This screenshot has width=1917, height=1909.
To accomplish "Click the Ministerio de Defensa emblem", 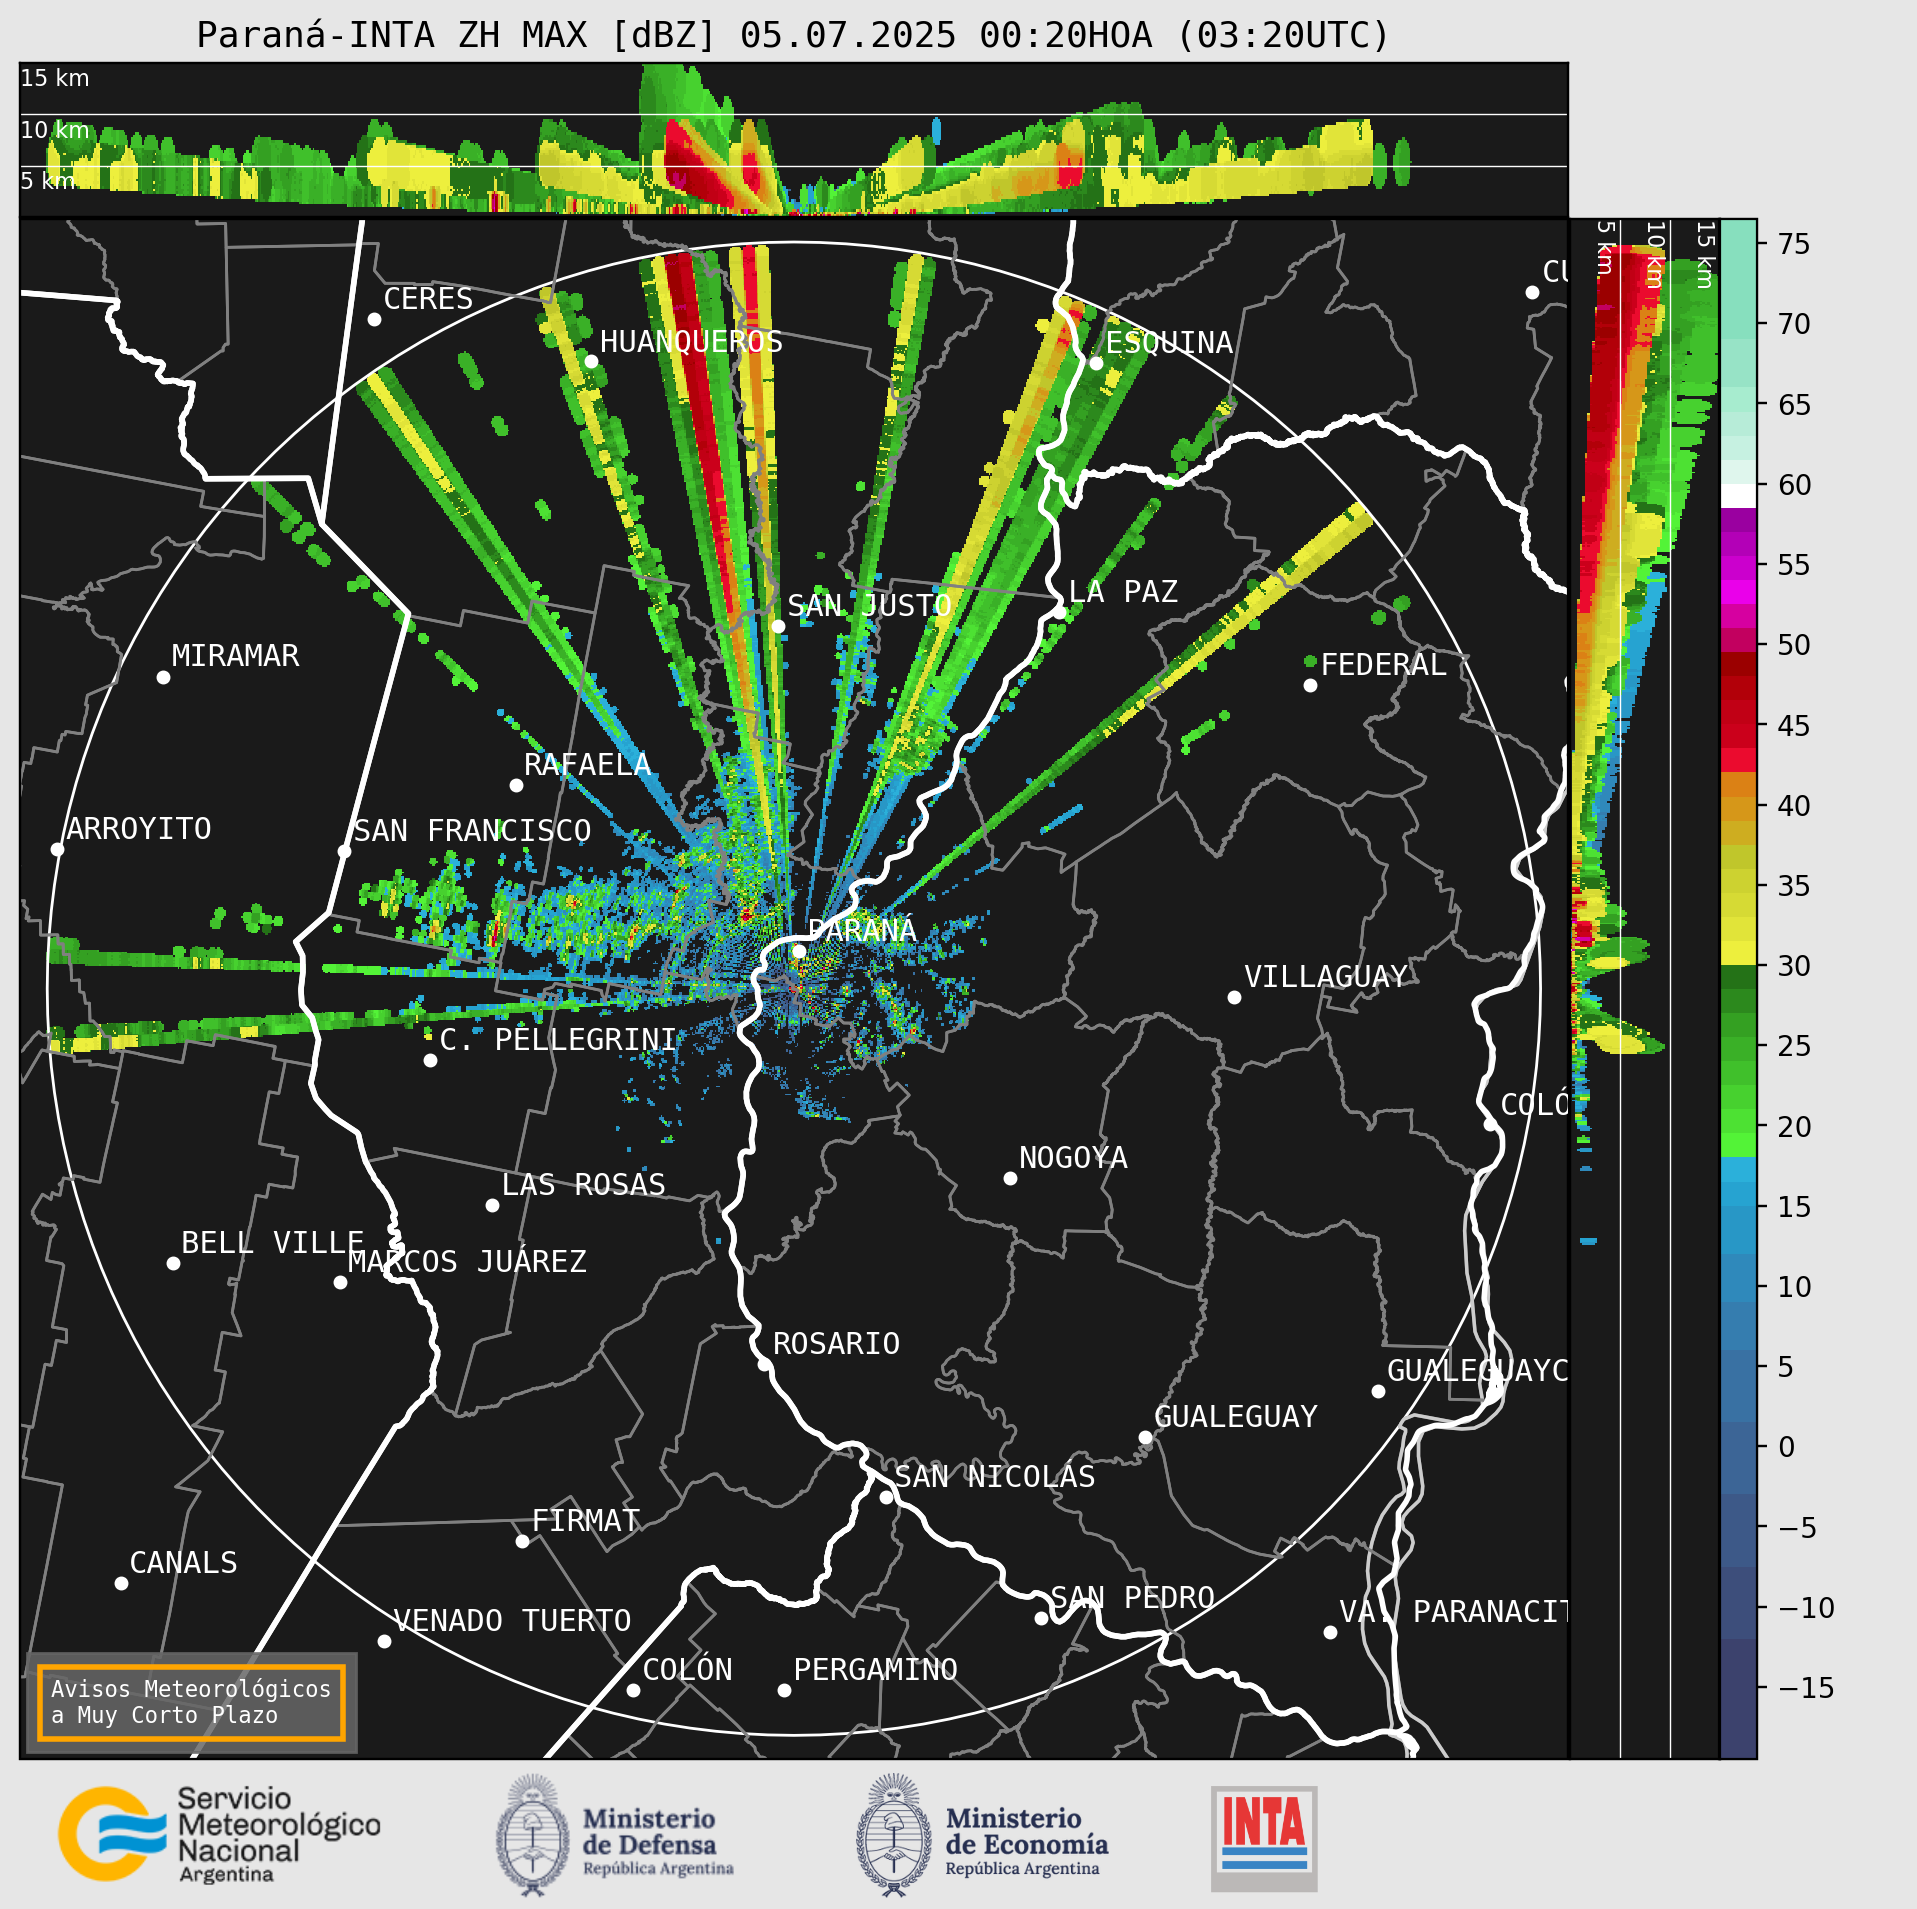I will tap(533, 1835).
